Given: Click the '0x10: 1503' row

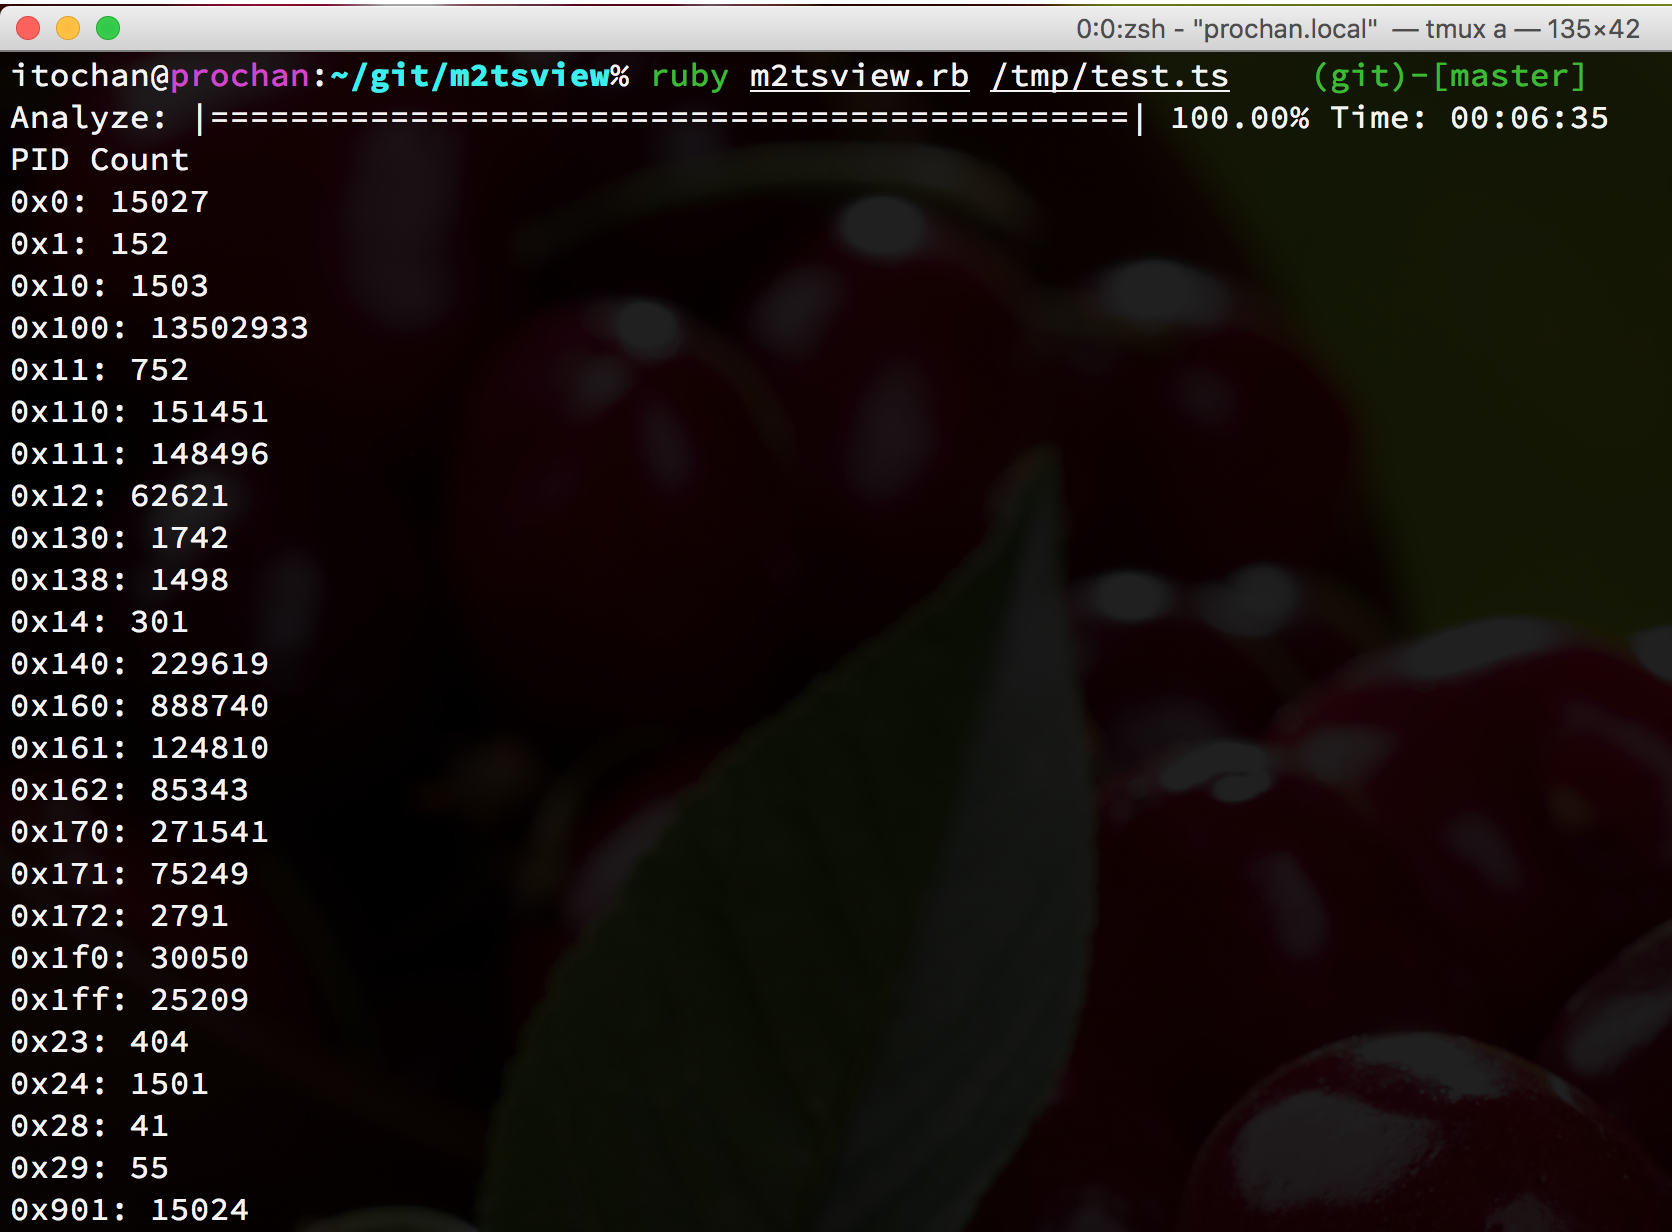Looking at the screenshot, I should (x=109, y=286).
